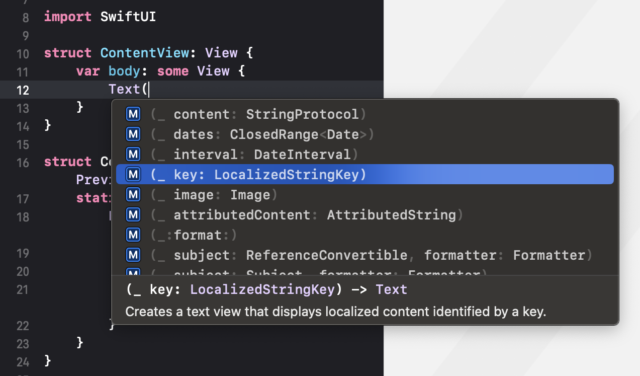Pick the key: LocalizedStringKey completion
This screenshot has width=640, height=376.
(x=365, y=174)
